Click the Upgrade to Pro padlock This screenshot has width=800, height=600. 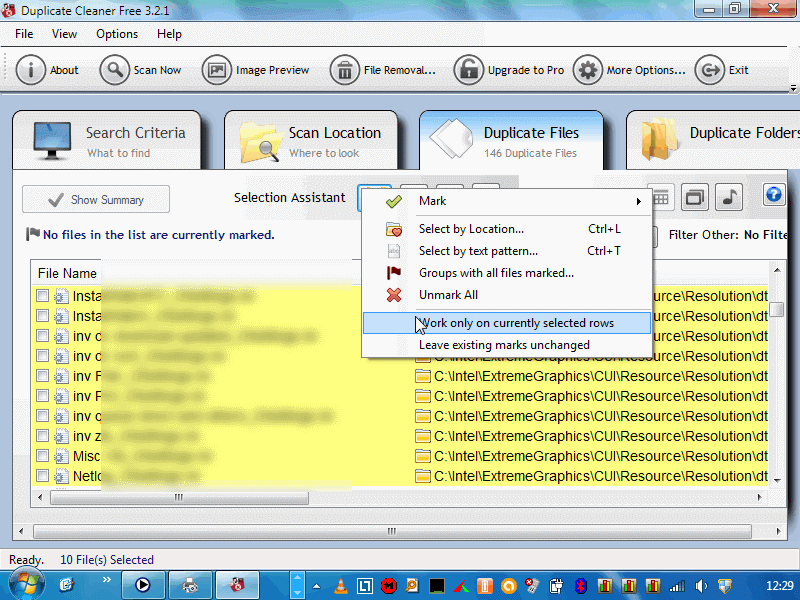click(467, 70)
